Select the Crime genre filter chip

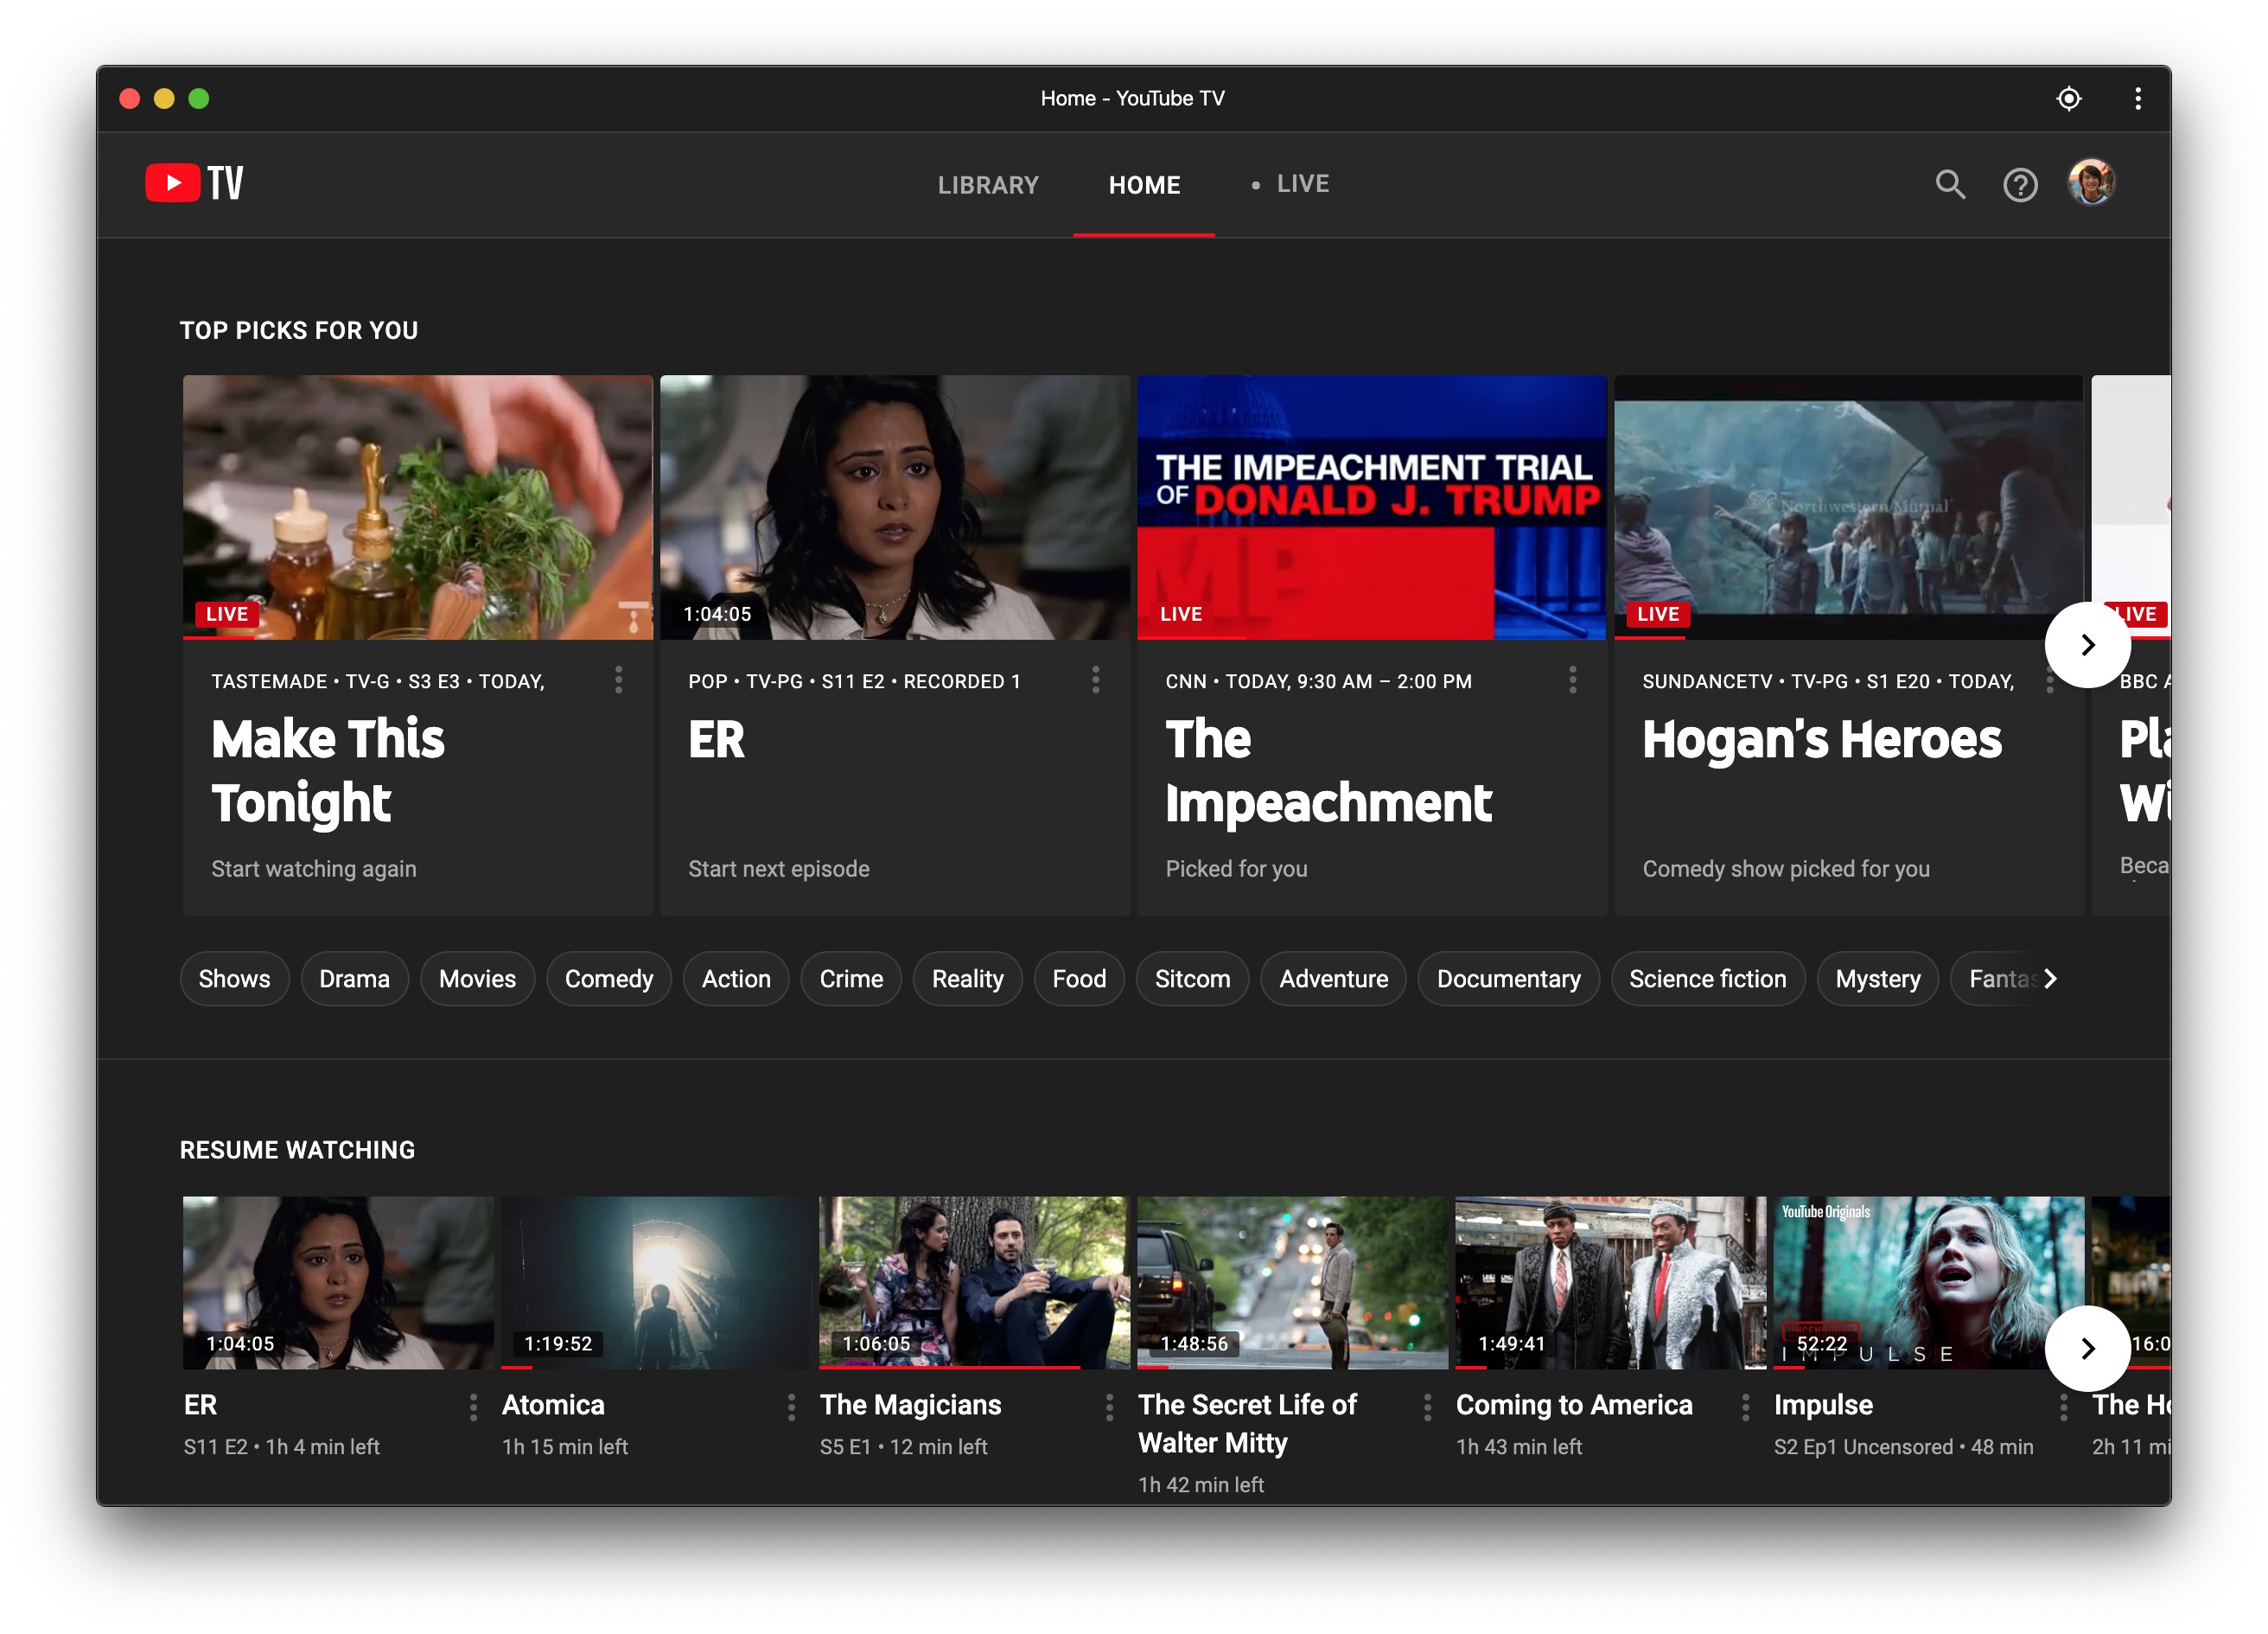pyautogui.click(x=852, y=979)
